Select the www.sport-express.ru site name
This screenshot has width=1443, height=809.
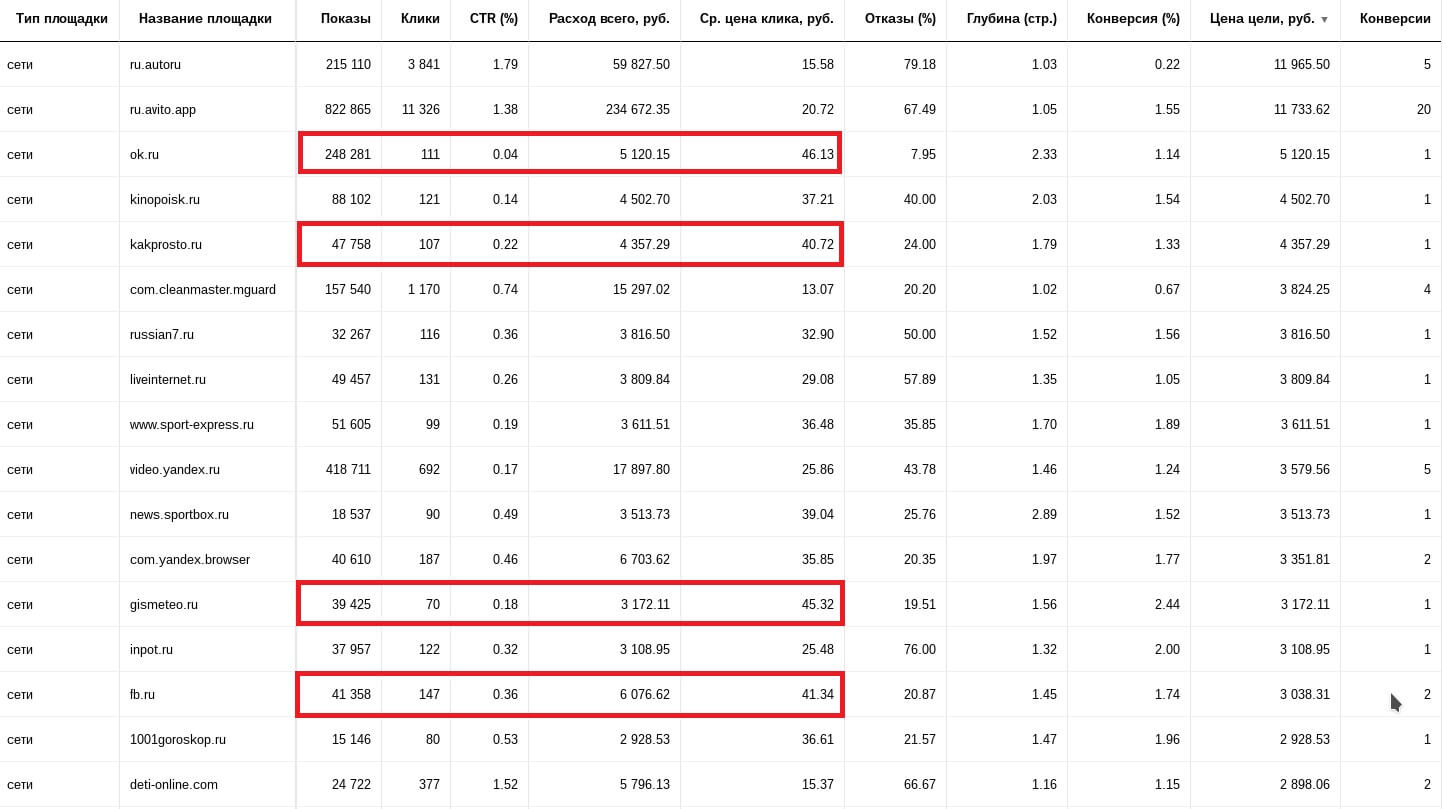[x=192, y=424]
